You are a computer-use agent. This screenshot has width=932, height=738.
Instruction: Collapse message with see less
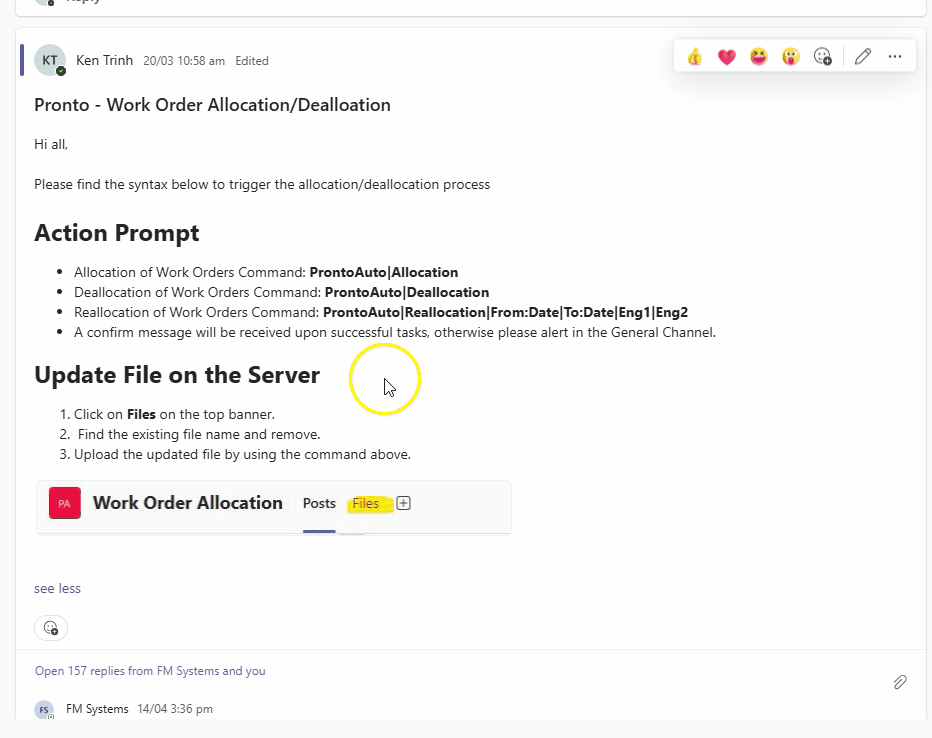[57, 588]
